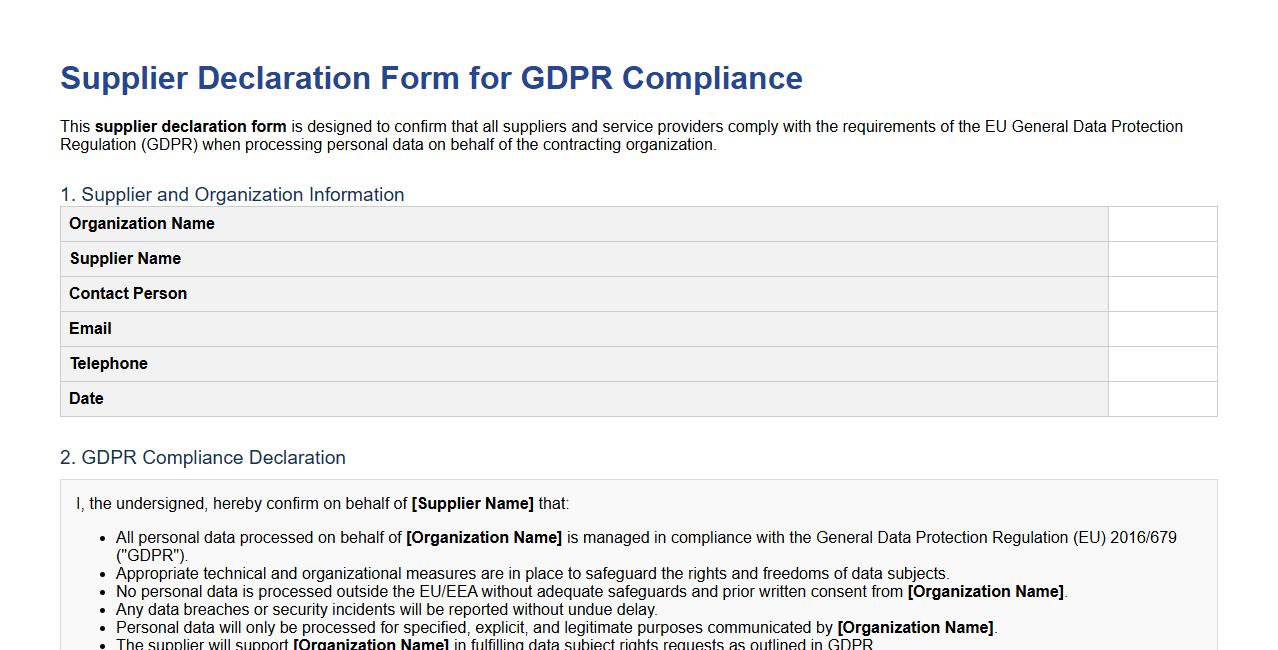Click the Organization Name input cell
The image size is (1278, 650).
pos(1162,223)
